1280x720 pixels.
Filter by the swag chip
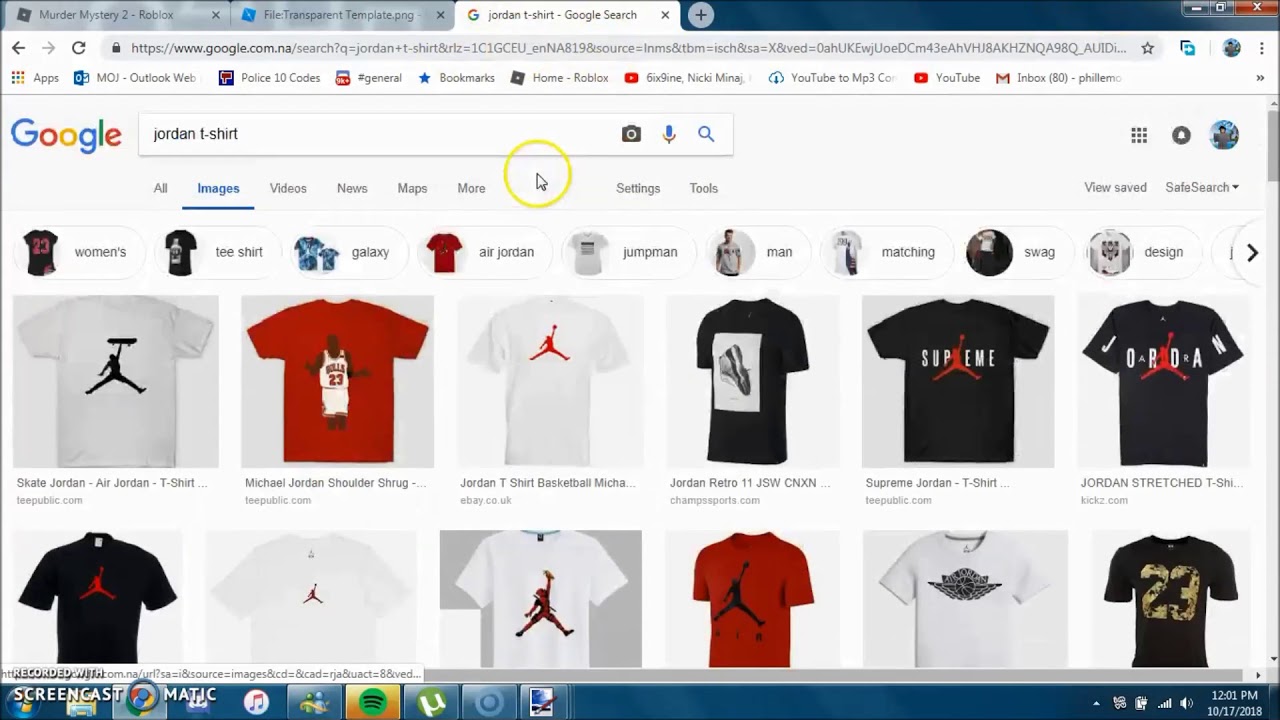tap(1018, 252)
